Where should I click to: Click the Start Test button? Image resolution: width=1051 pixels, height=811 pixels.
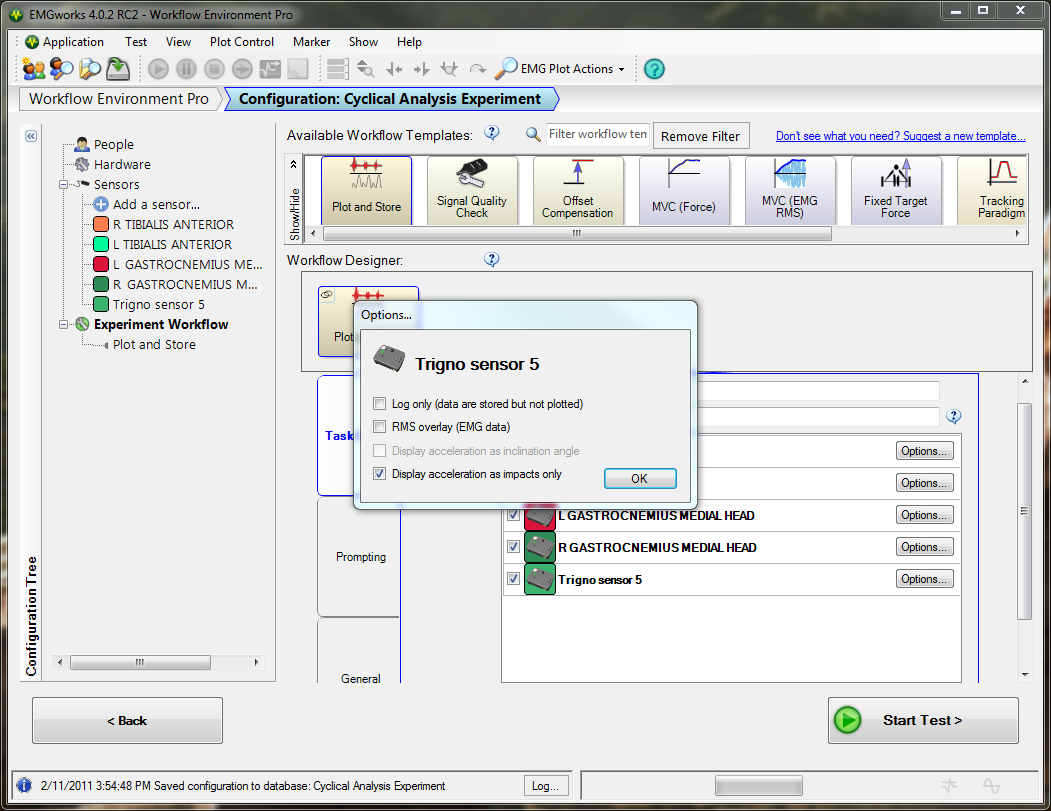pyautogui.click(x=922, y=720)
